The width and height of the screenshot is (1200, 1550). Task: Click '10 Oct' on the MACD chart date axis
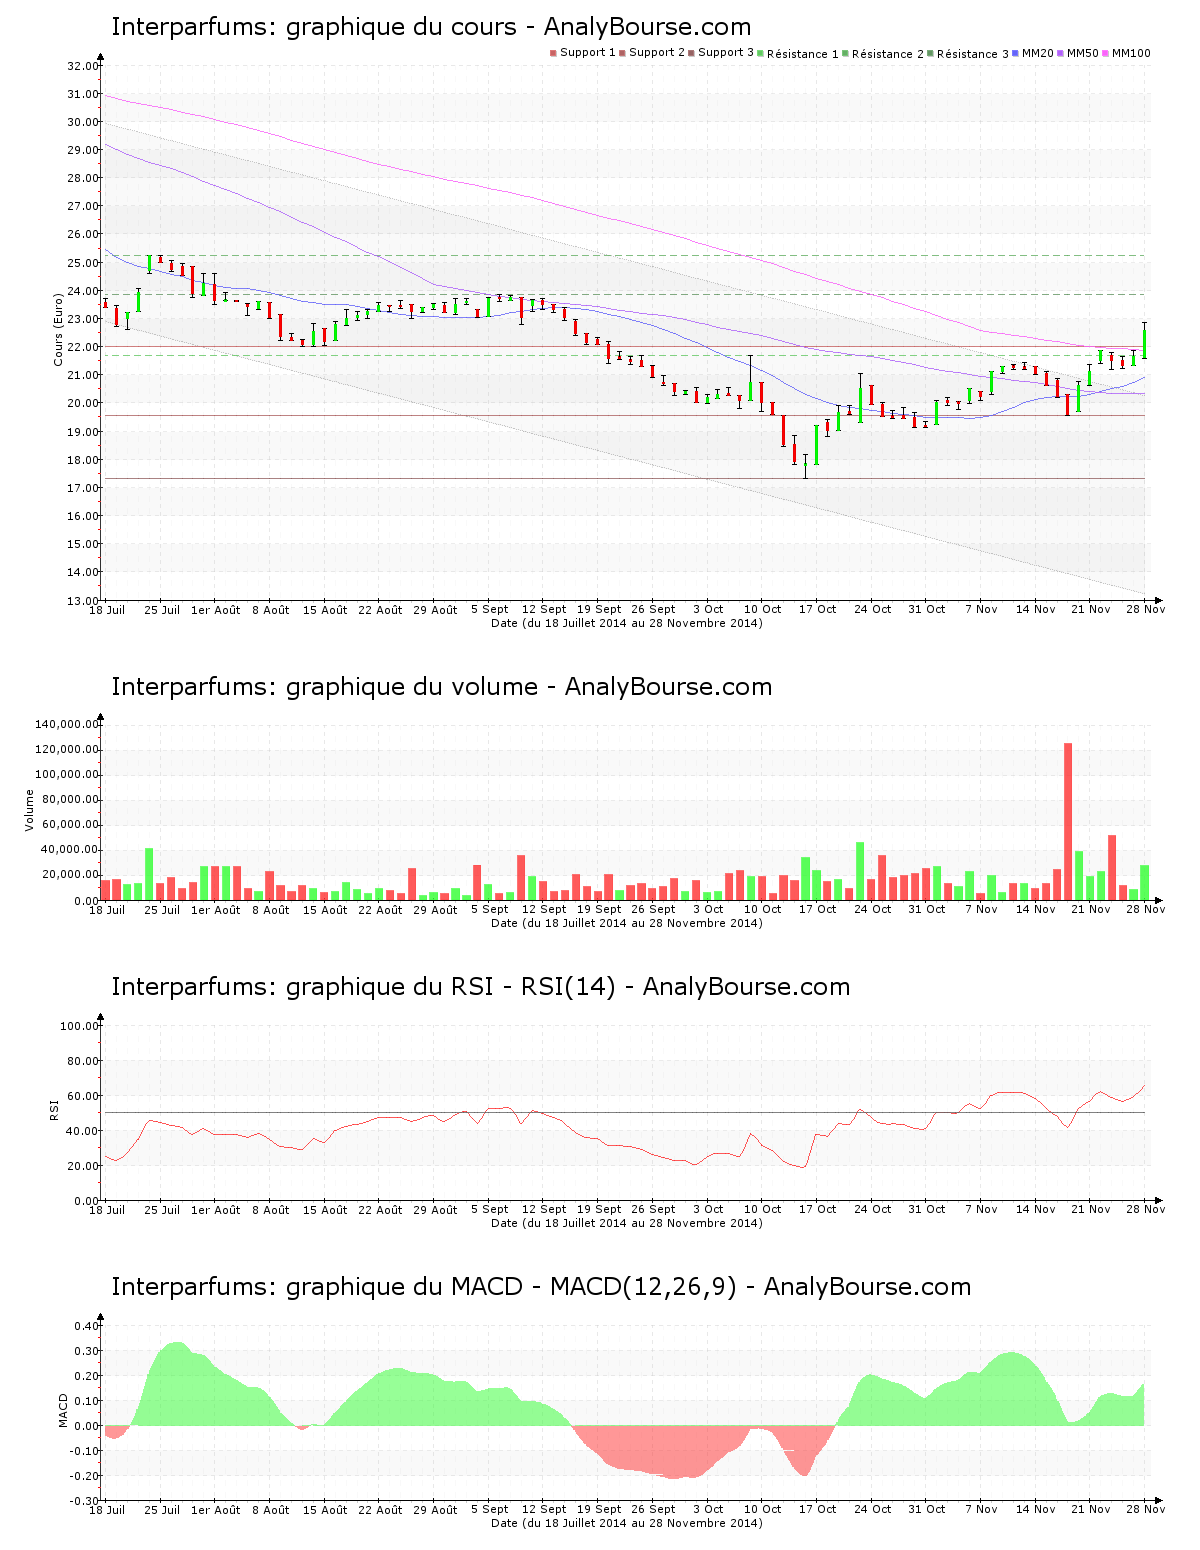click(762, 1509)
